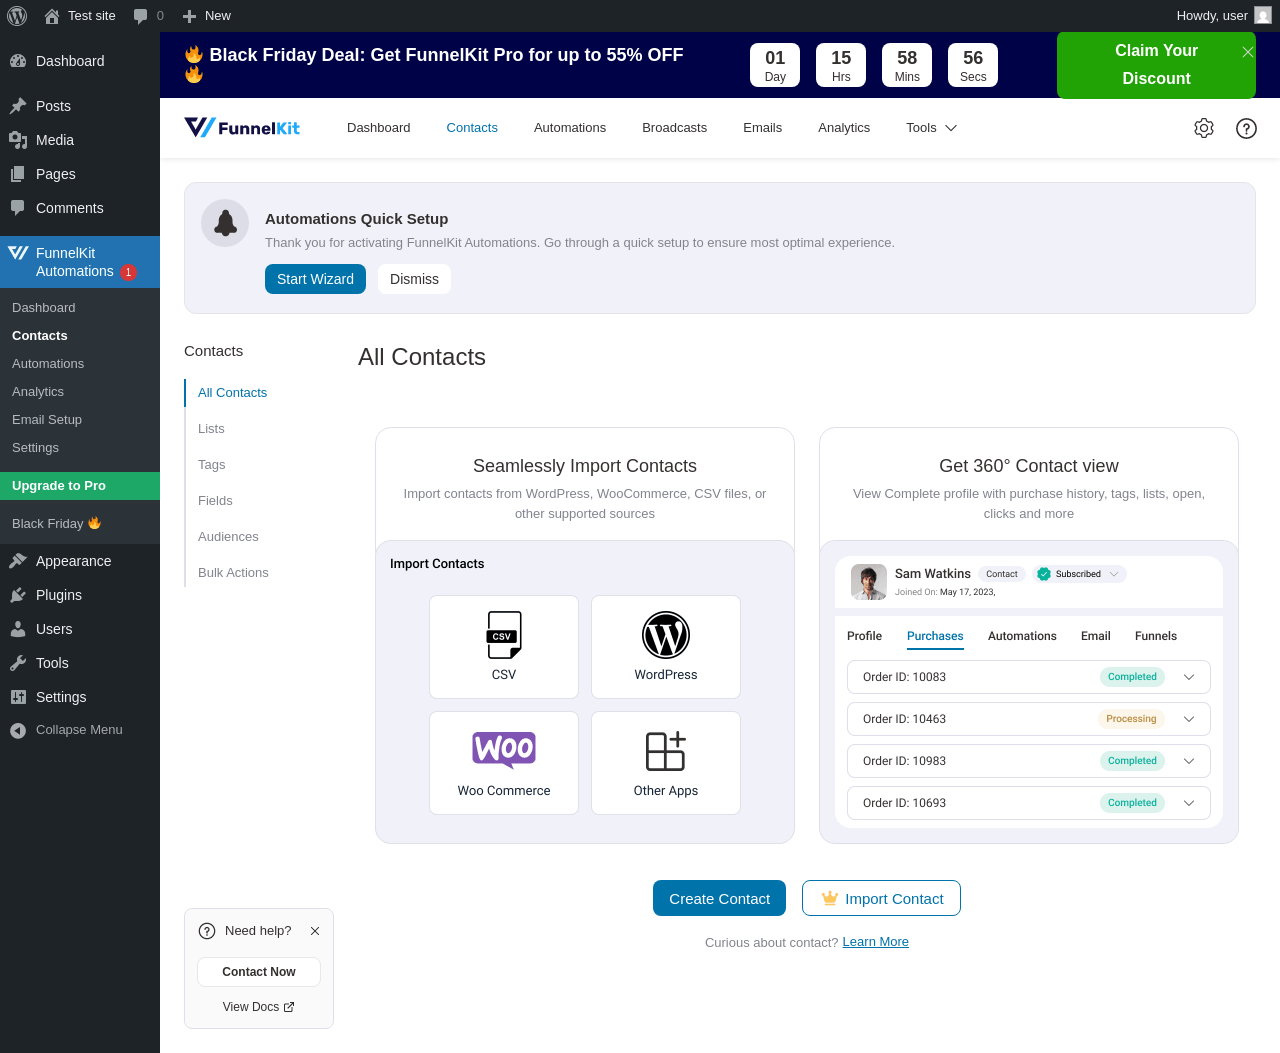
Task: Open Appearance in the WordPress sidebar
Action: point(80,561)
